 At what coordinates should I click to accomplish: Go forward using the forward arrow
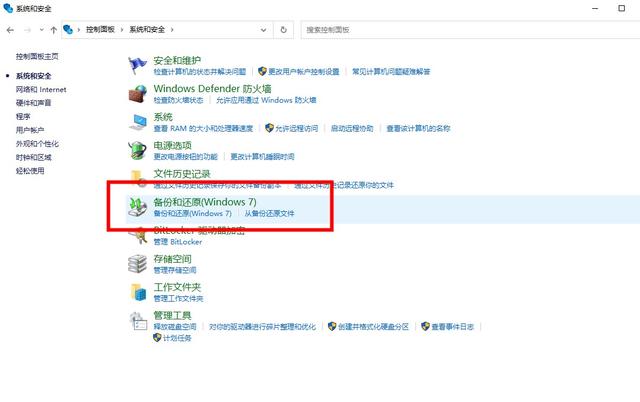[27, 30]
